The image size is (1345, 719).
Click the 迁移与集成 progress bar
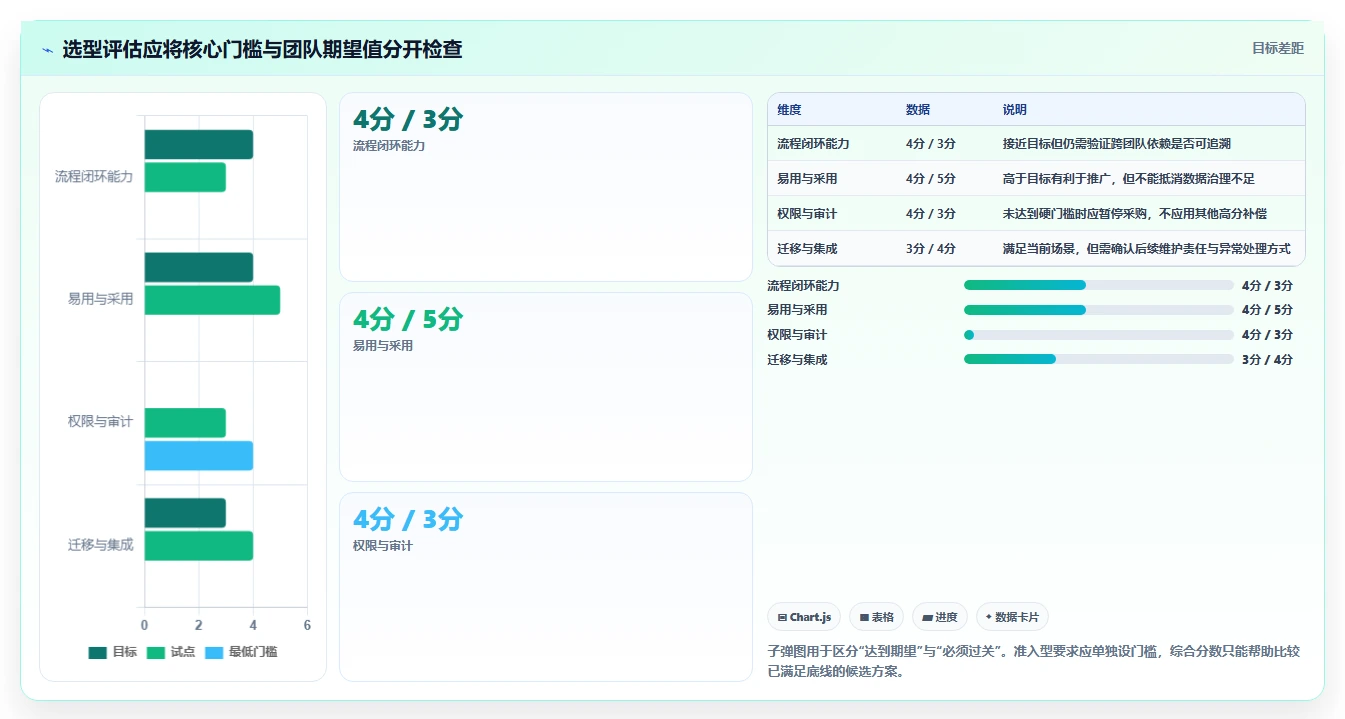pos(1098,359)
